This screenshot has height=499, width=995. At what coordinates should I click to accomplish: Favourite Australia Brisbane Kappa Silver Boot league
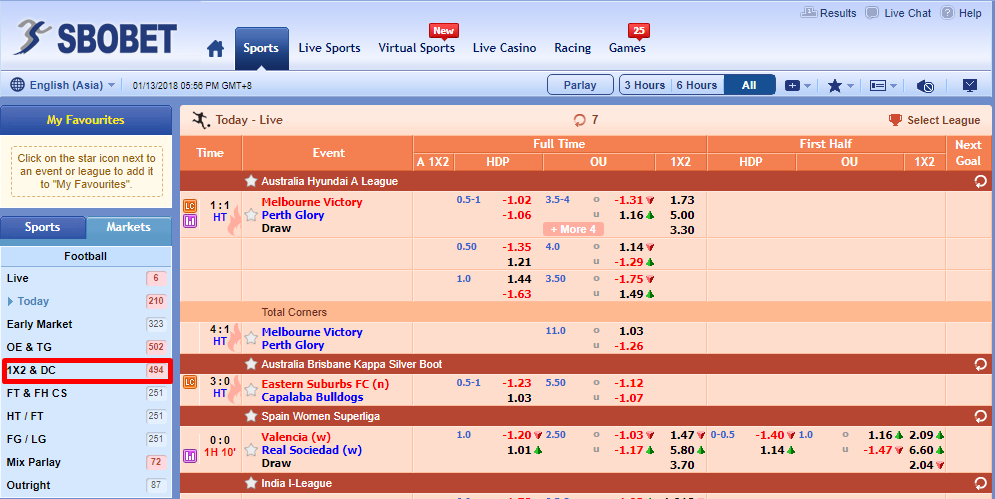click(251, 364)
